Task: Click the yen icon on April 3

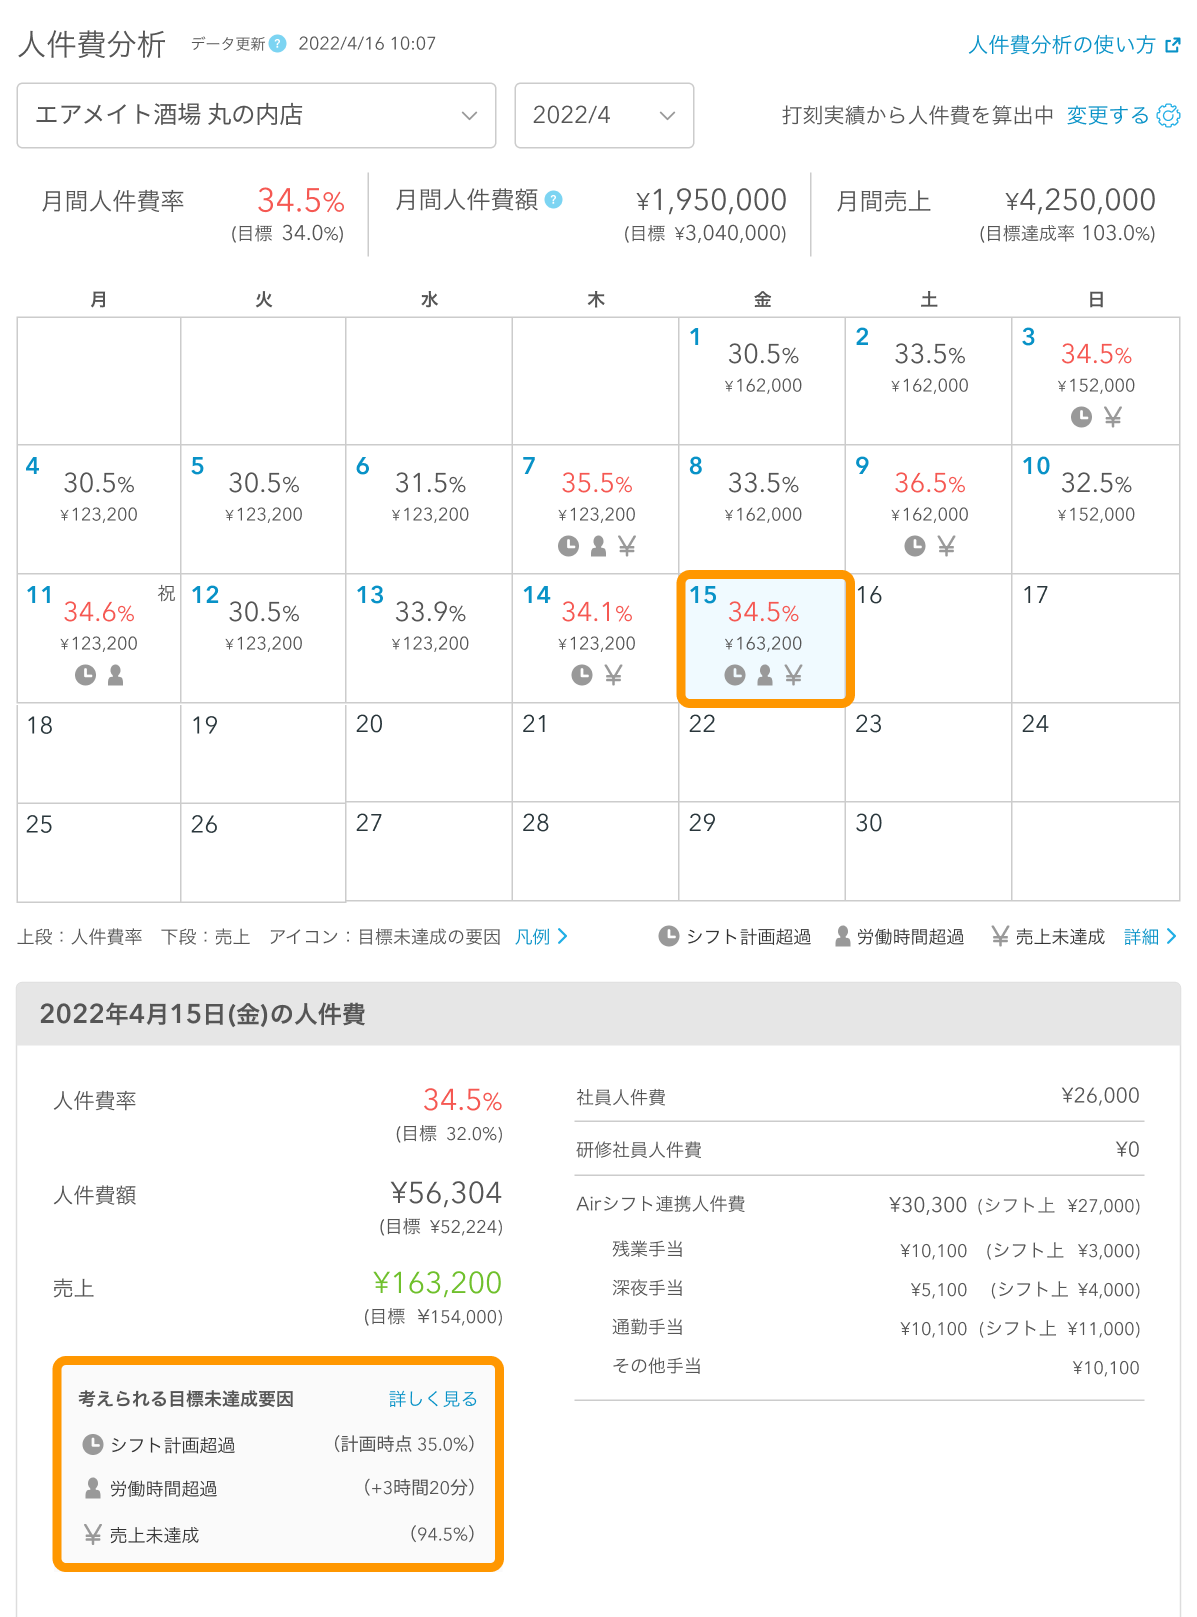Action: (1112, 417)
